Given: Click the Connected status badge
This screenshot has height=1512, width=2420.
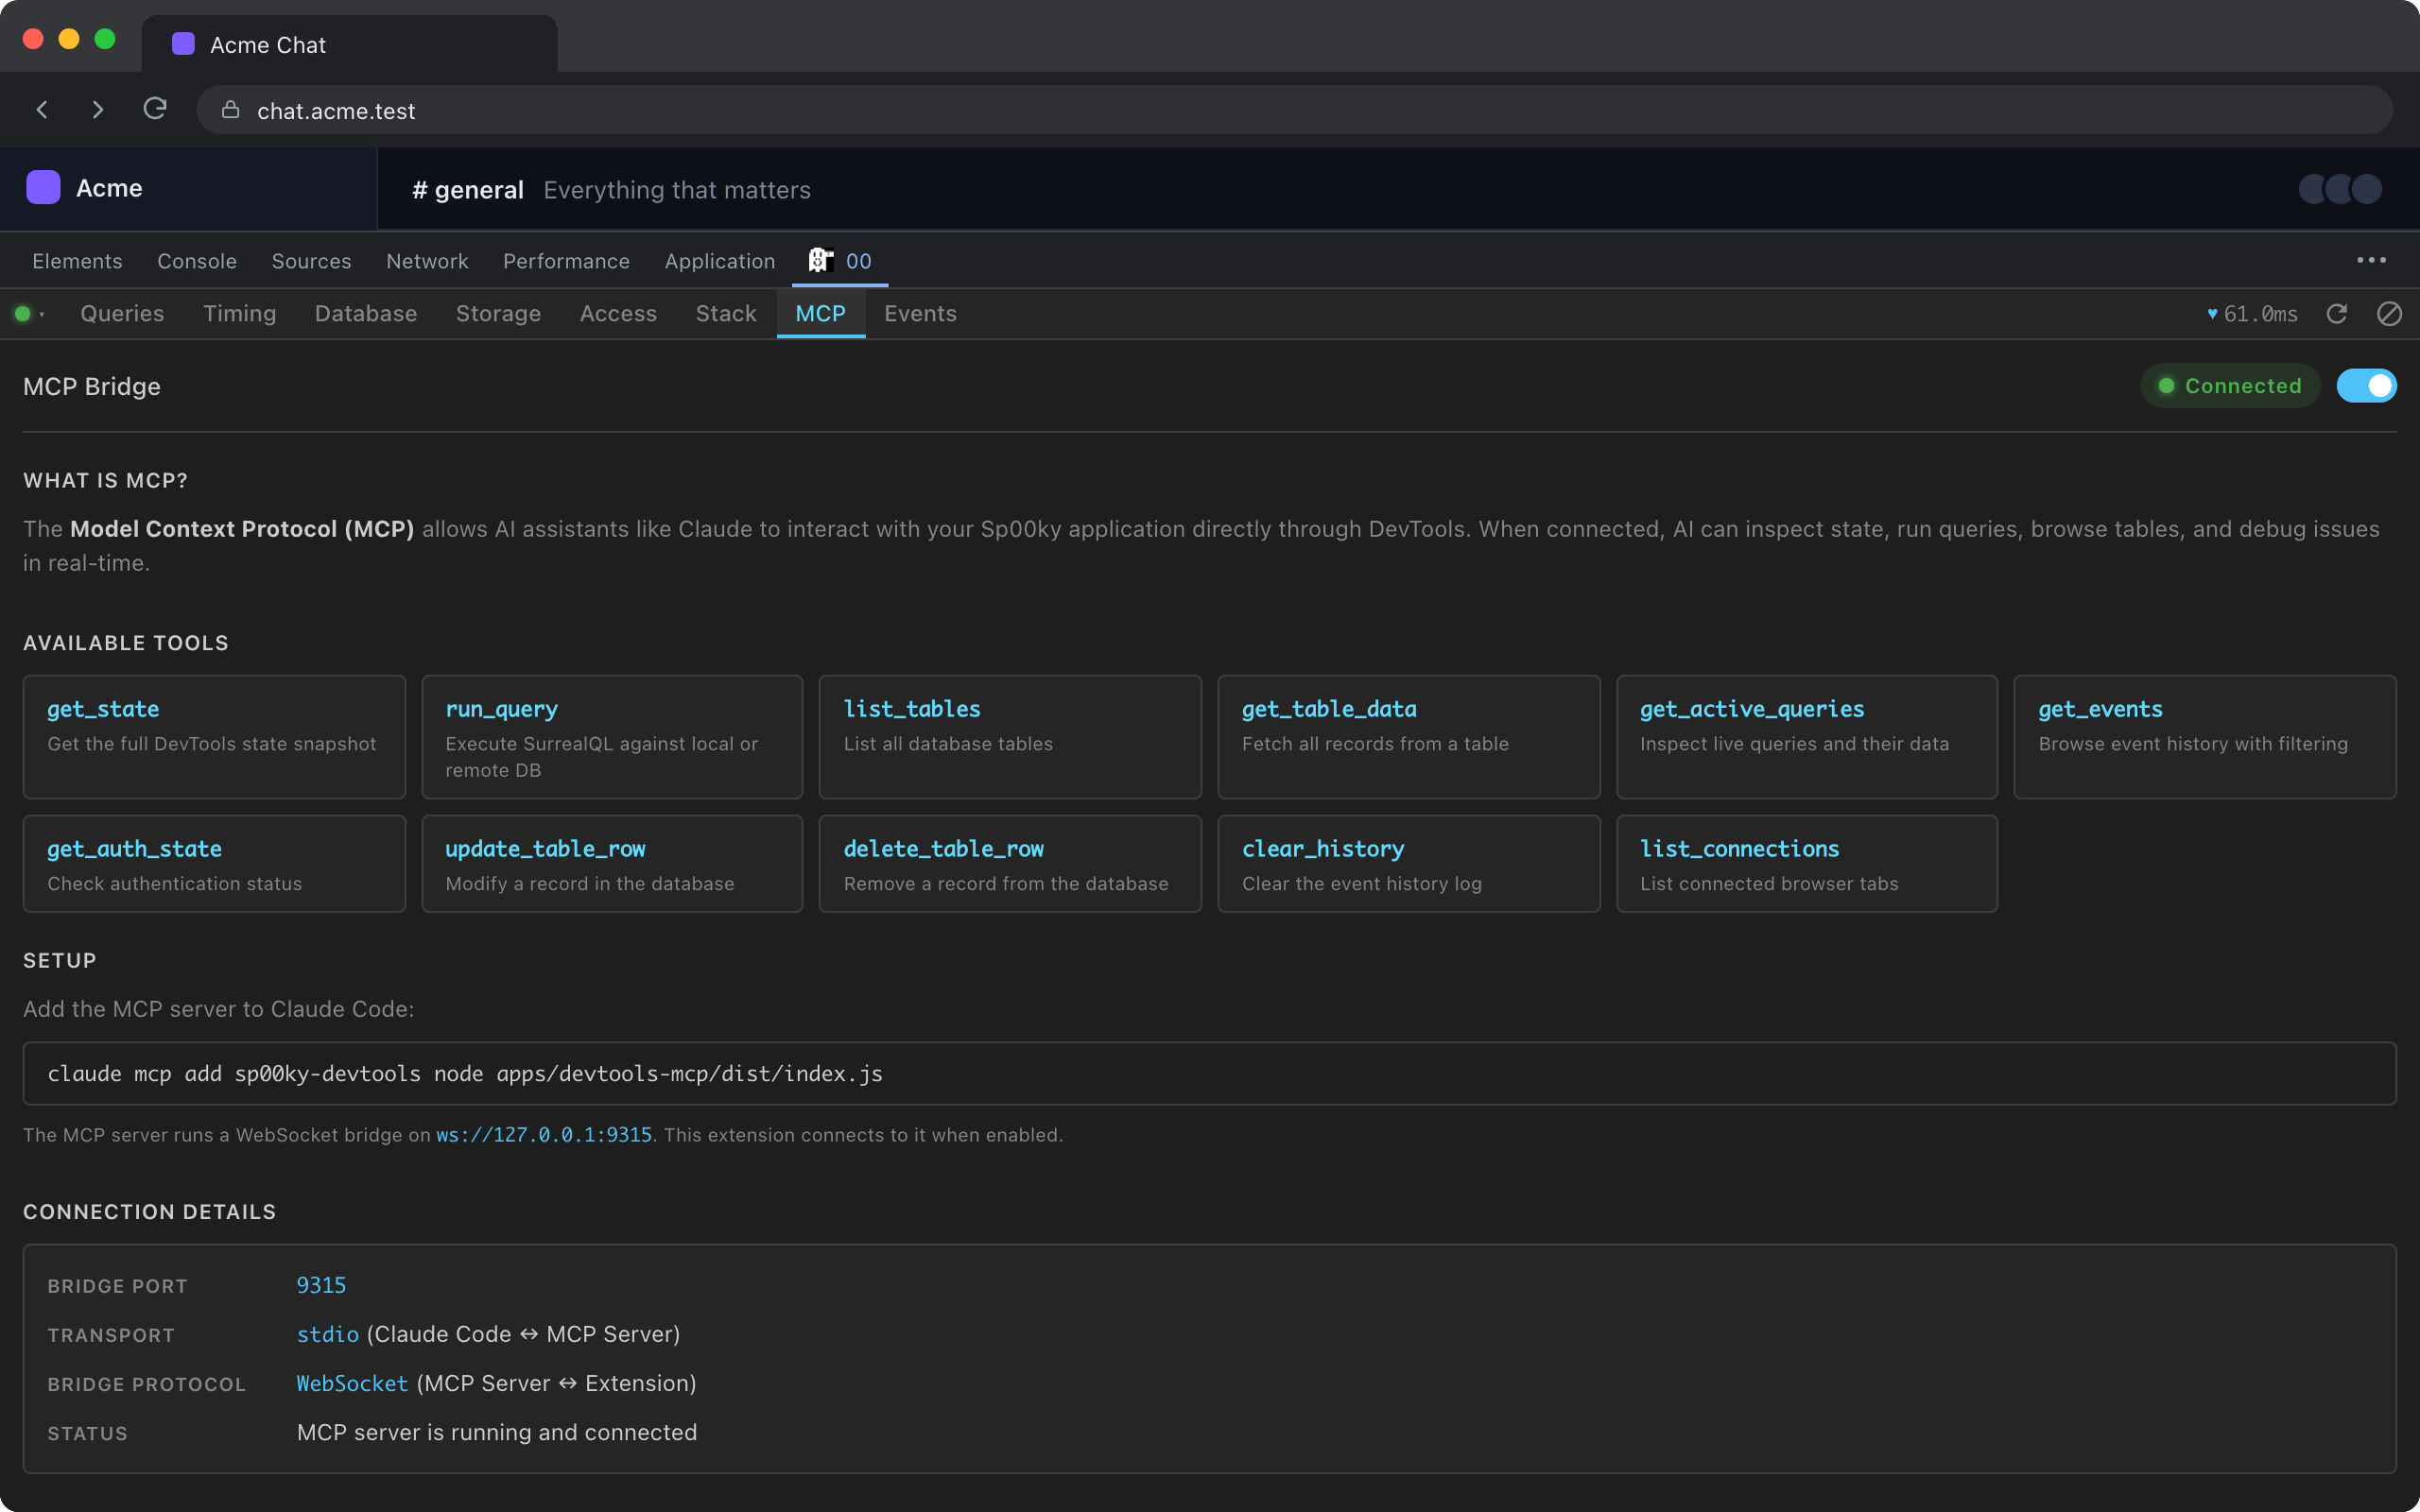Looking at the screenshot, I should tap(2230, 386).
